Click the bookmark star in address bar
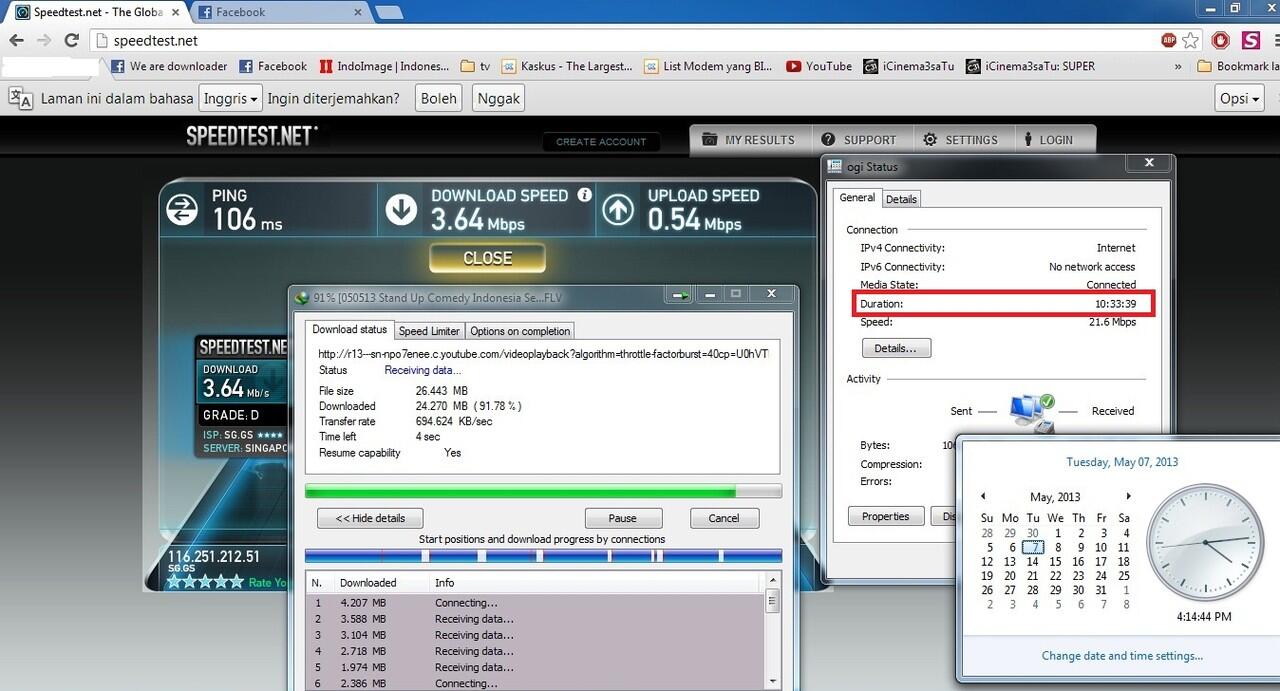Viewport: 1280px width, 691px height. coord(1190,41)
